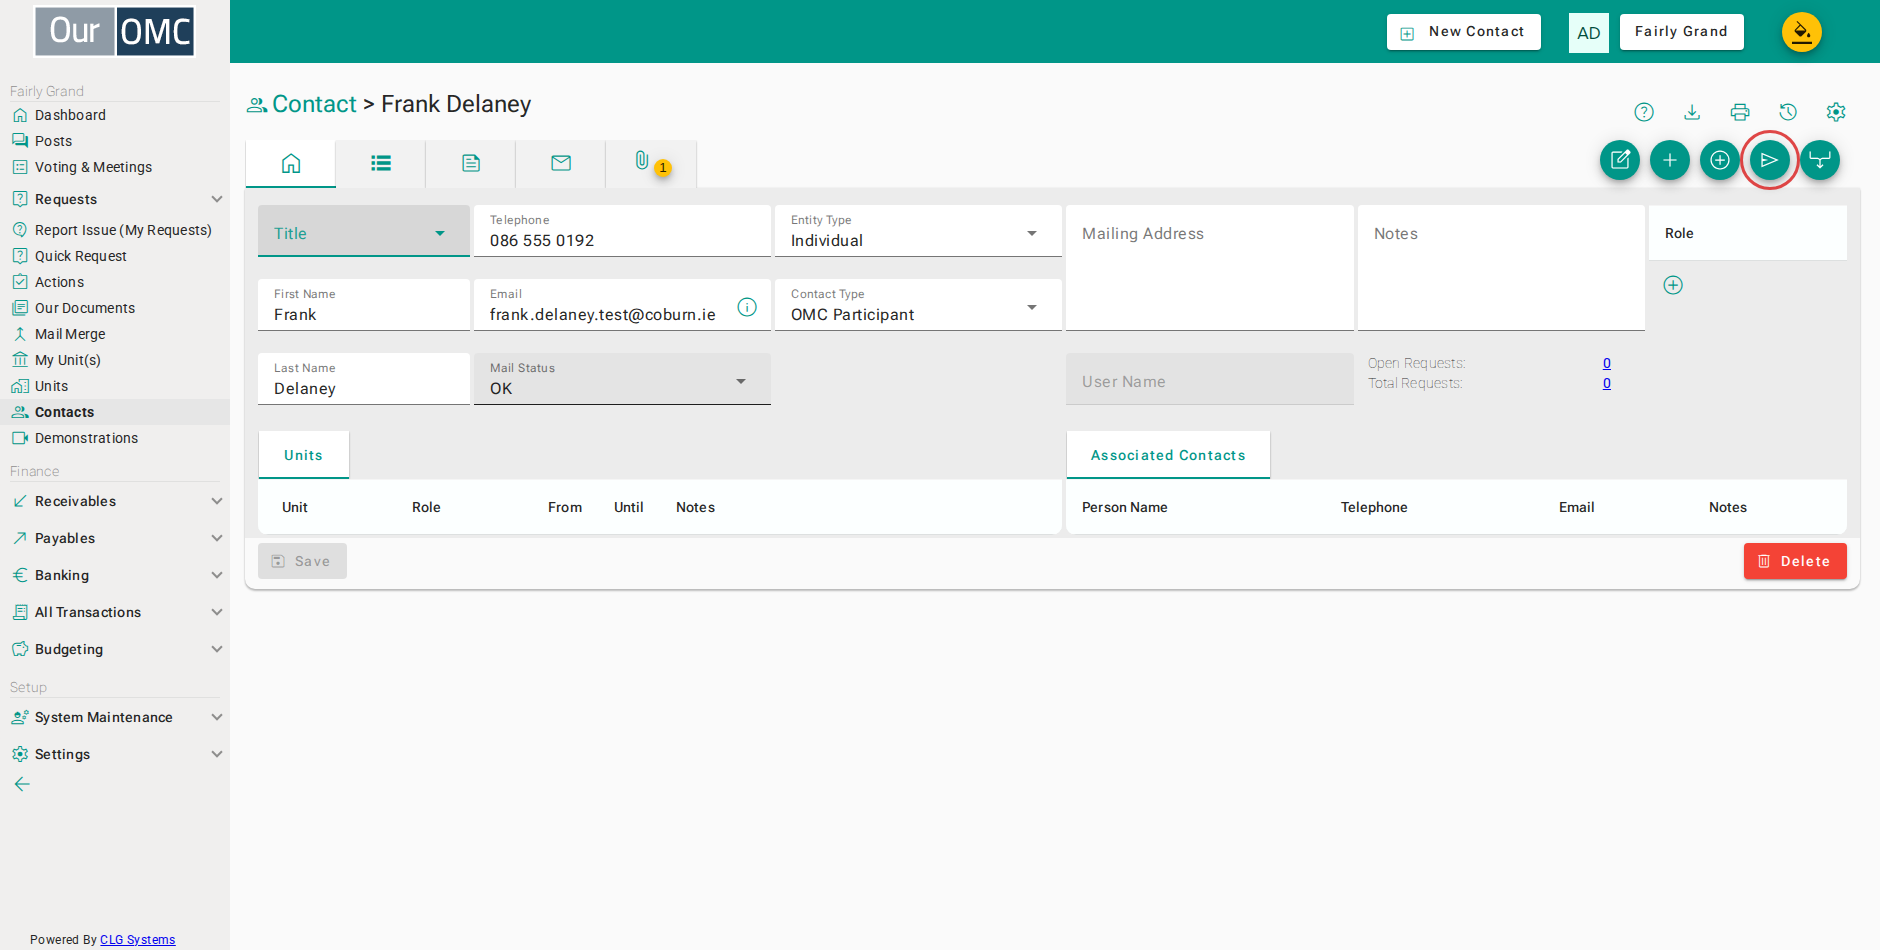Switch to the mail envelope tab
This screenshot has width=1880, height=950.
(561, 163)
